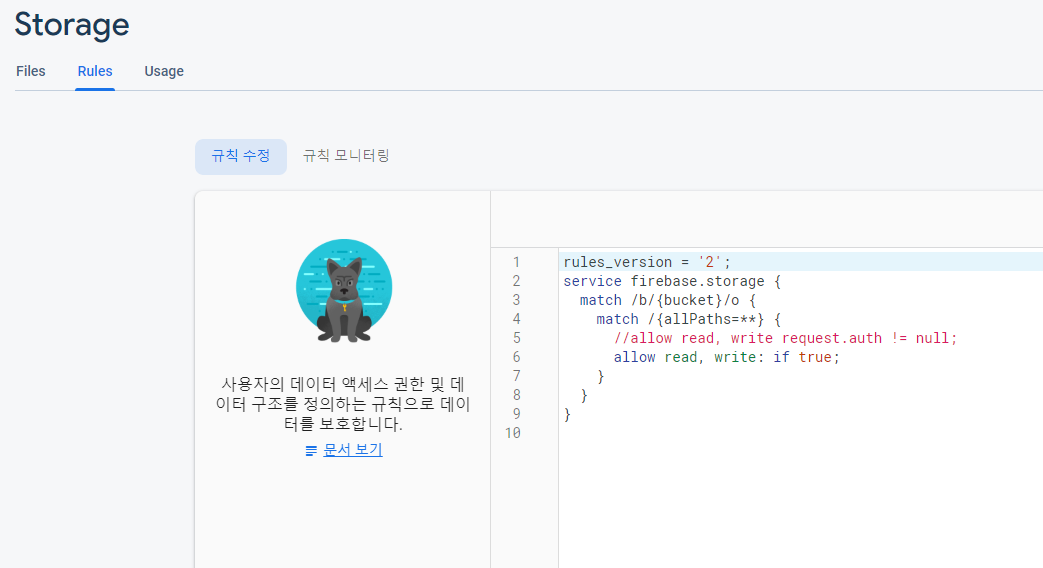The width and height of the screenshot is (1043, 568).
Task: Click the allow read, write: if true line
Action: click(x=726, y=357)
